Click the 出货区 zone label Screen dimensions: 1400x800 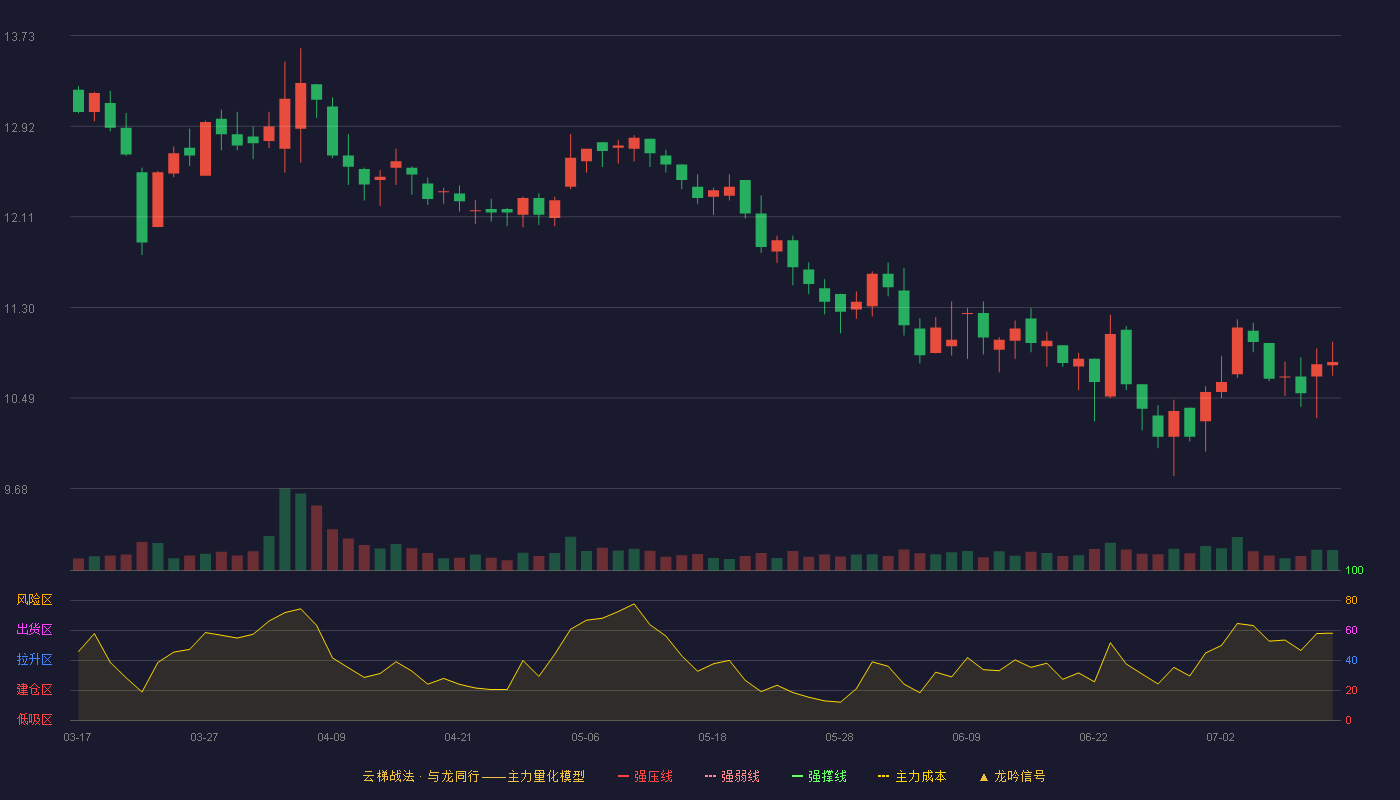[x=34, y=630]
